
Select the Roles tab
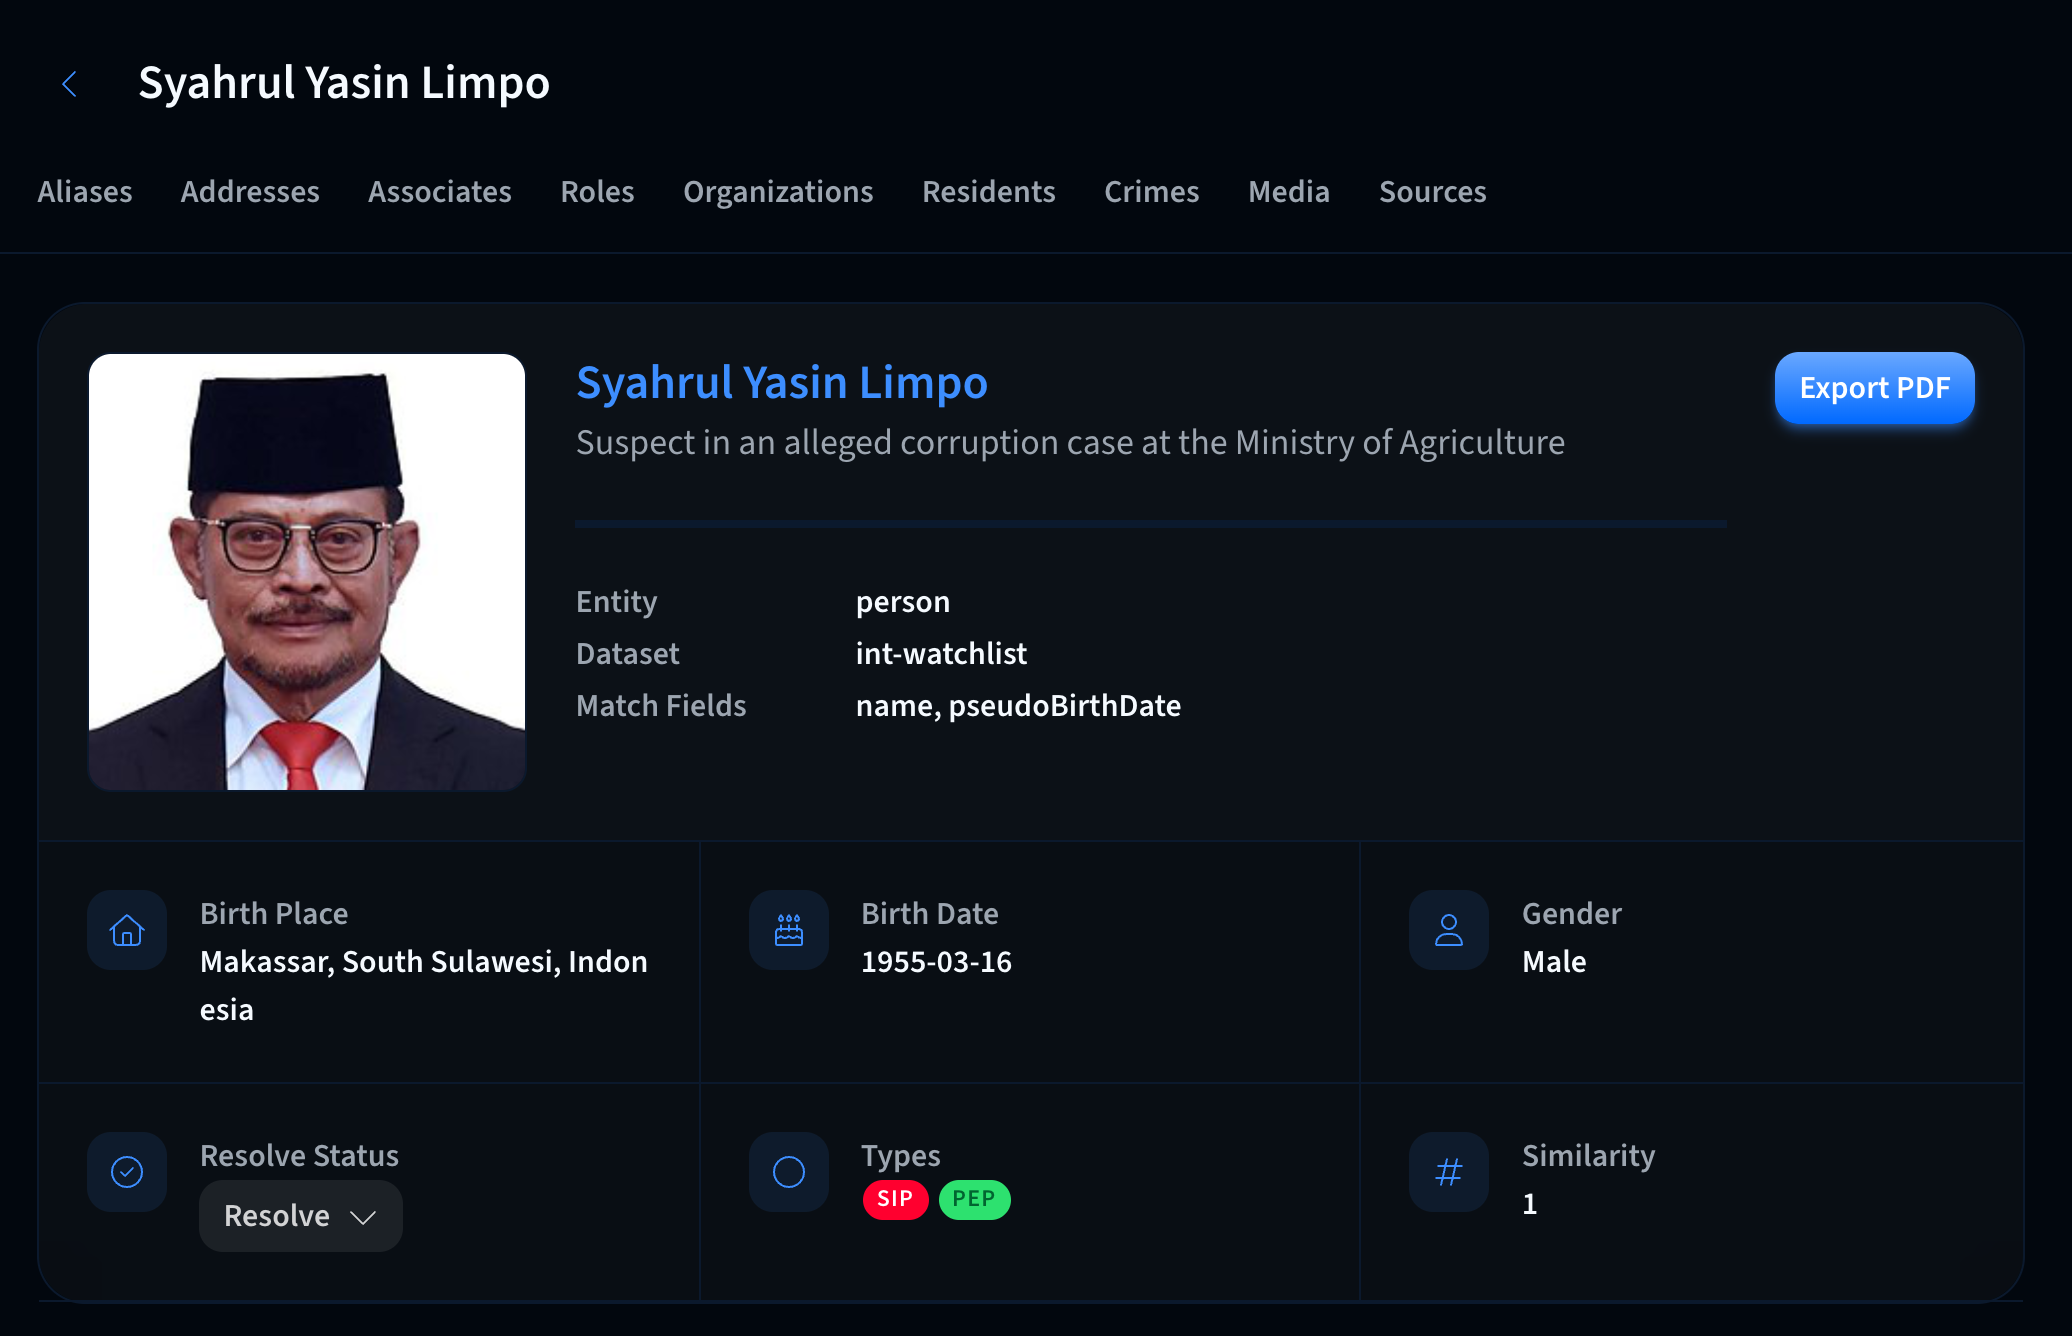(598, 192)
